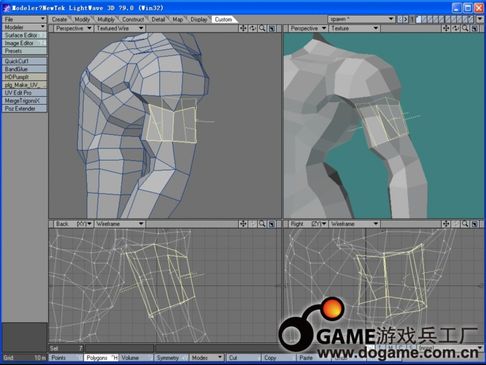The width and height of the screenshot is (486, 365).
Task: Click pan icon in the Right viewport
Action: pyautogui.click(x=446, y=224)
